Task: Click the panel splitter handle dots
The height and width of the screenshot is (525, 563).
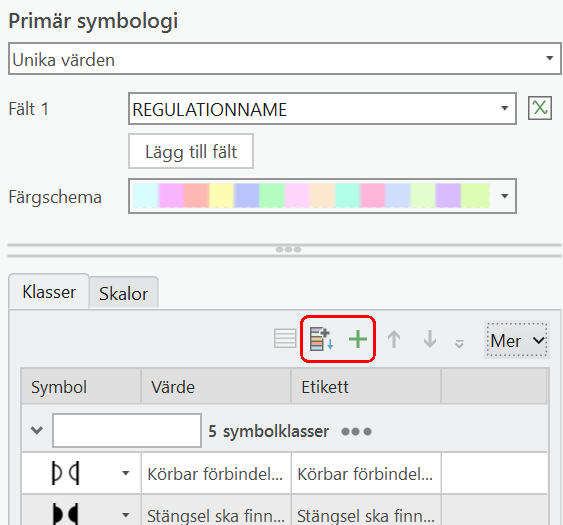Action: [x=288, y=250]
